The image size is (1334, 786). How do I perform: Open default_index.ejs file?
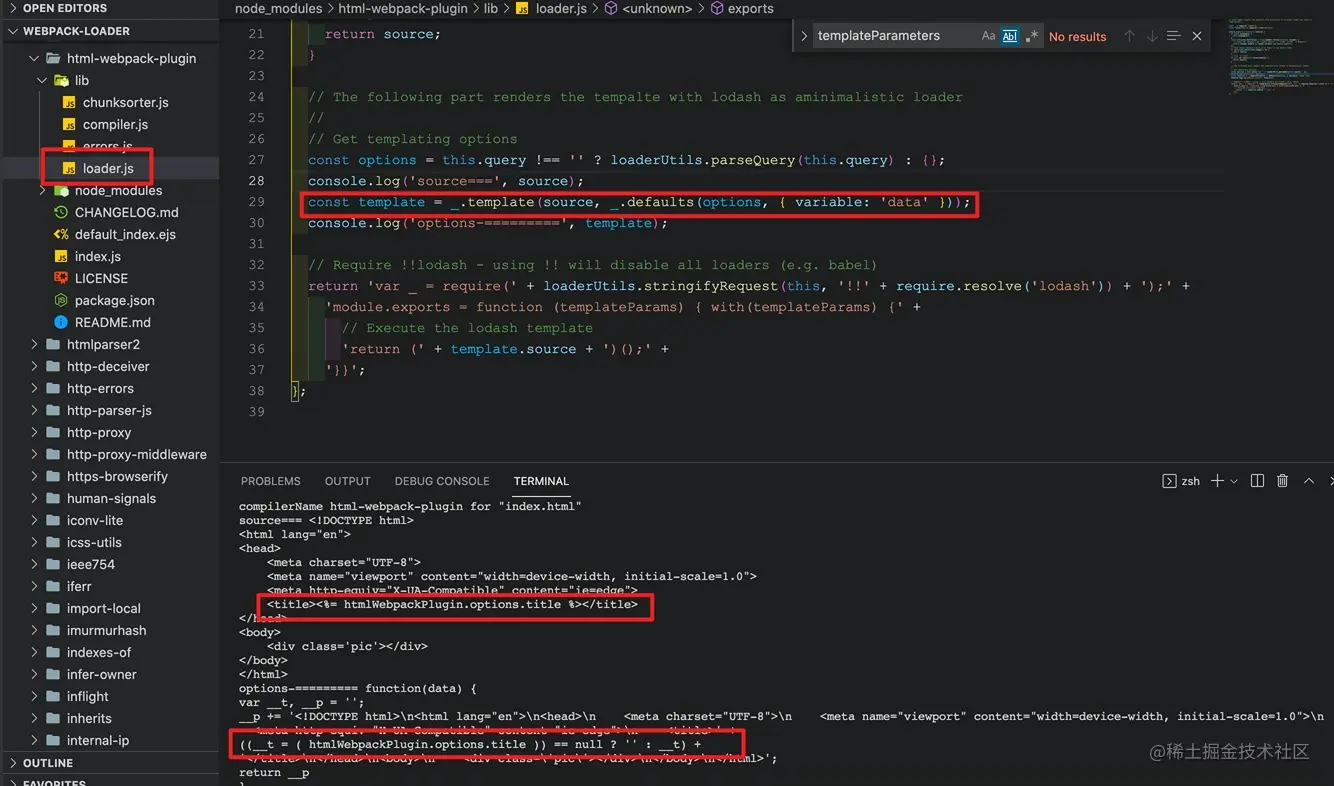point(125,234)
